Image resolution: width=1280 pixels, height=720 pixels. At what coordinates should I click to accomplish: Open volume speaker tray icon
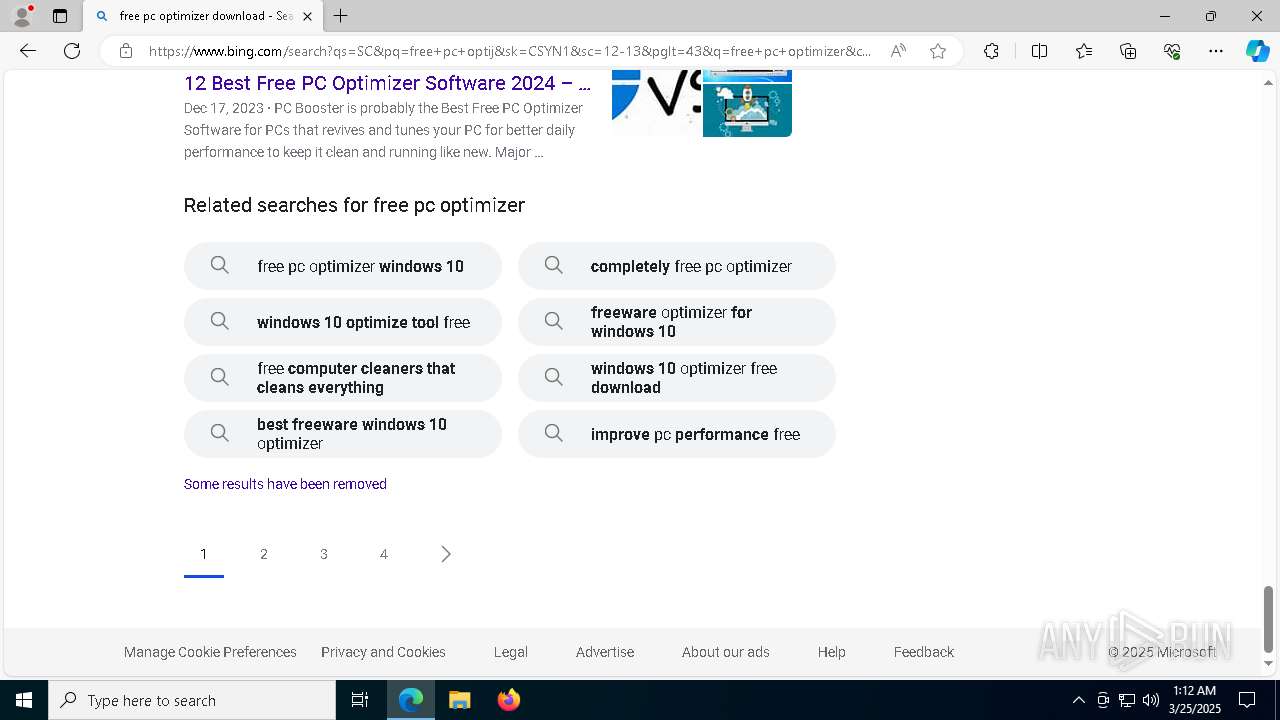pyautogui.click(x=1151, y=700)
